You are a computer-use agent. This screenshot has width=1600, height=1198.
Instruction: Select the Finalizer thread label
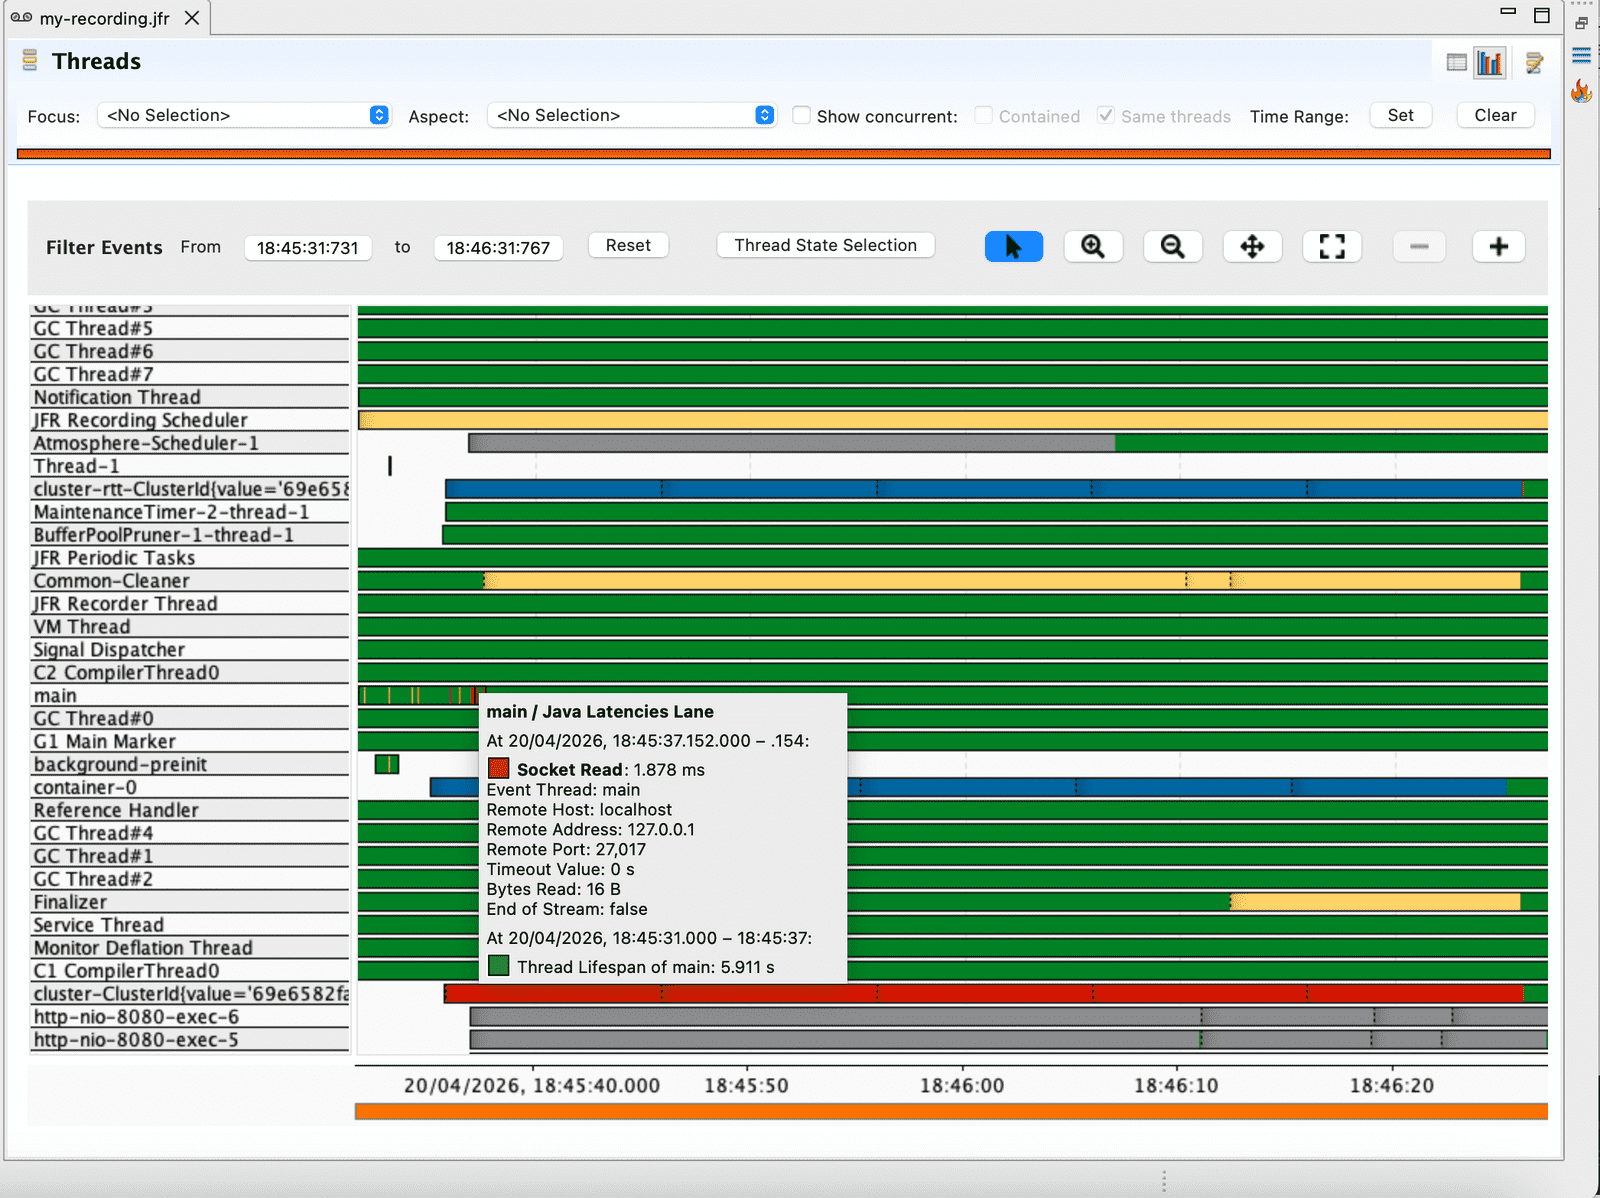click(x=189, y=902)
